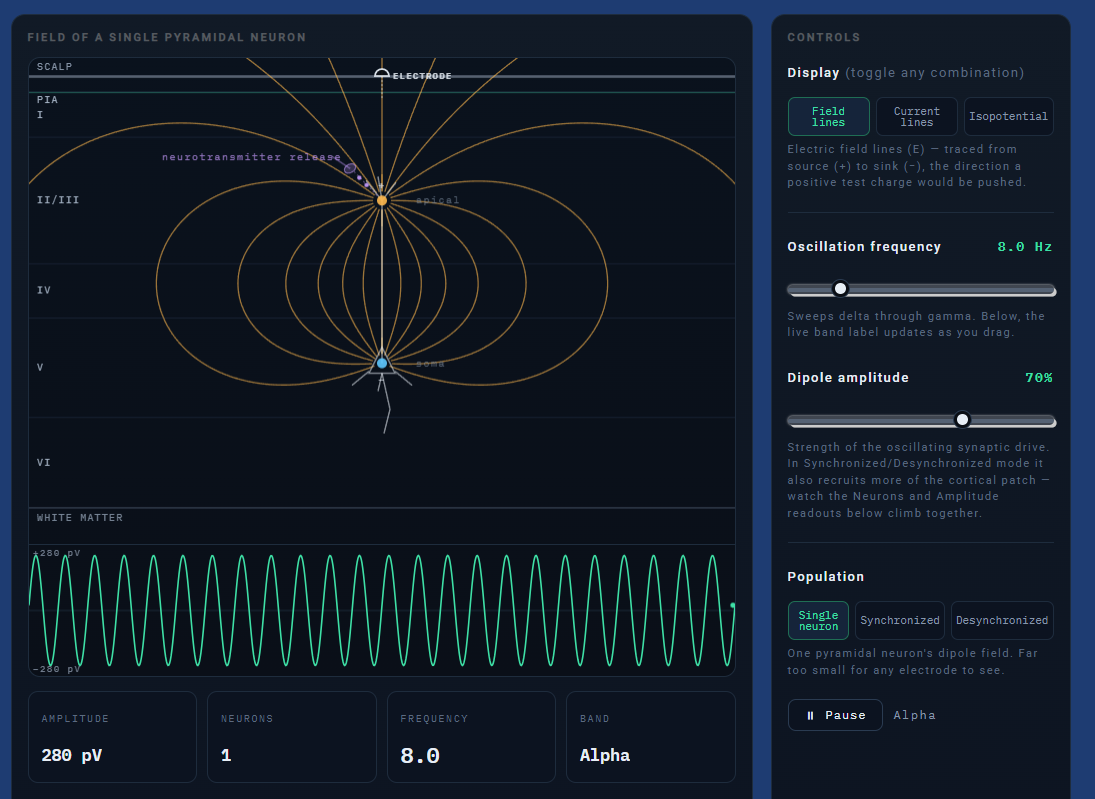Click the IV cortical layer label
This screenshot has height=799, width=1095.
coord(43,290)
